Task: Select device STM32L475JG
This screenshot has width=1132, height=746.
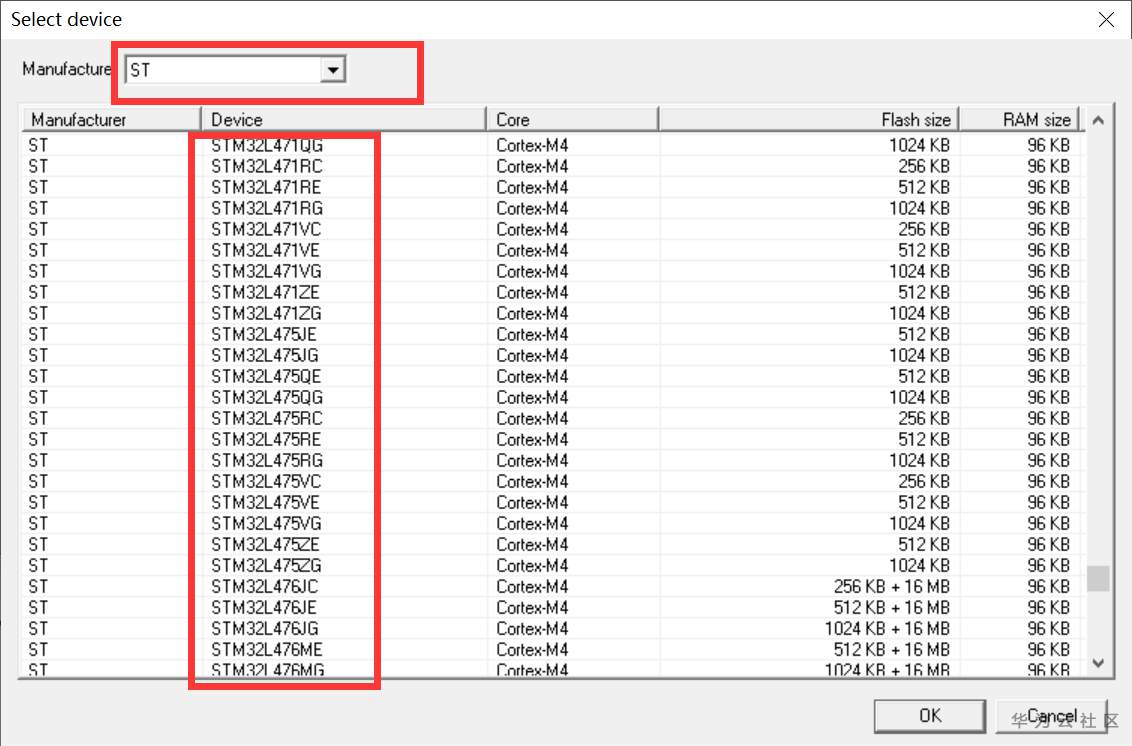Action: coord(265,355)
